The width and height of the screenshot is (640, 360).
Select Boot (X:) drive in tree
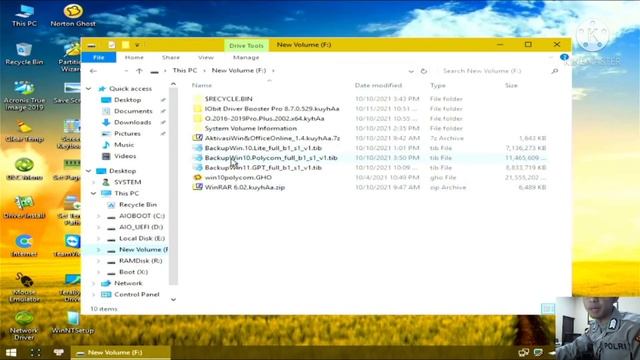click(x=133, y=272)
